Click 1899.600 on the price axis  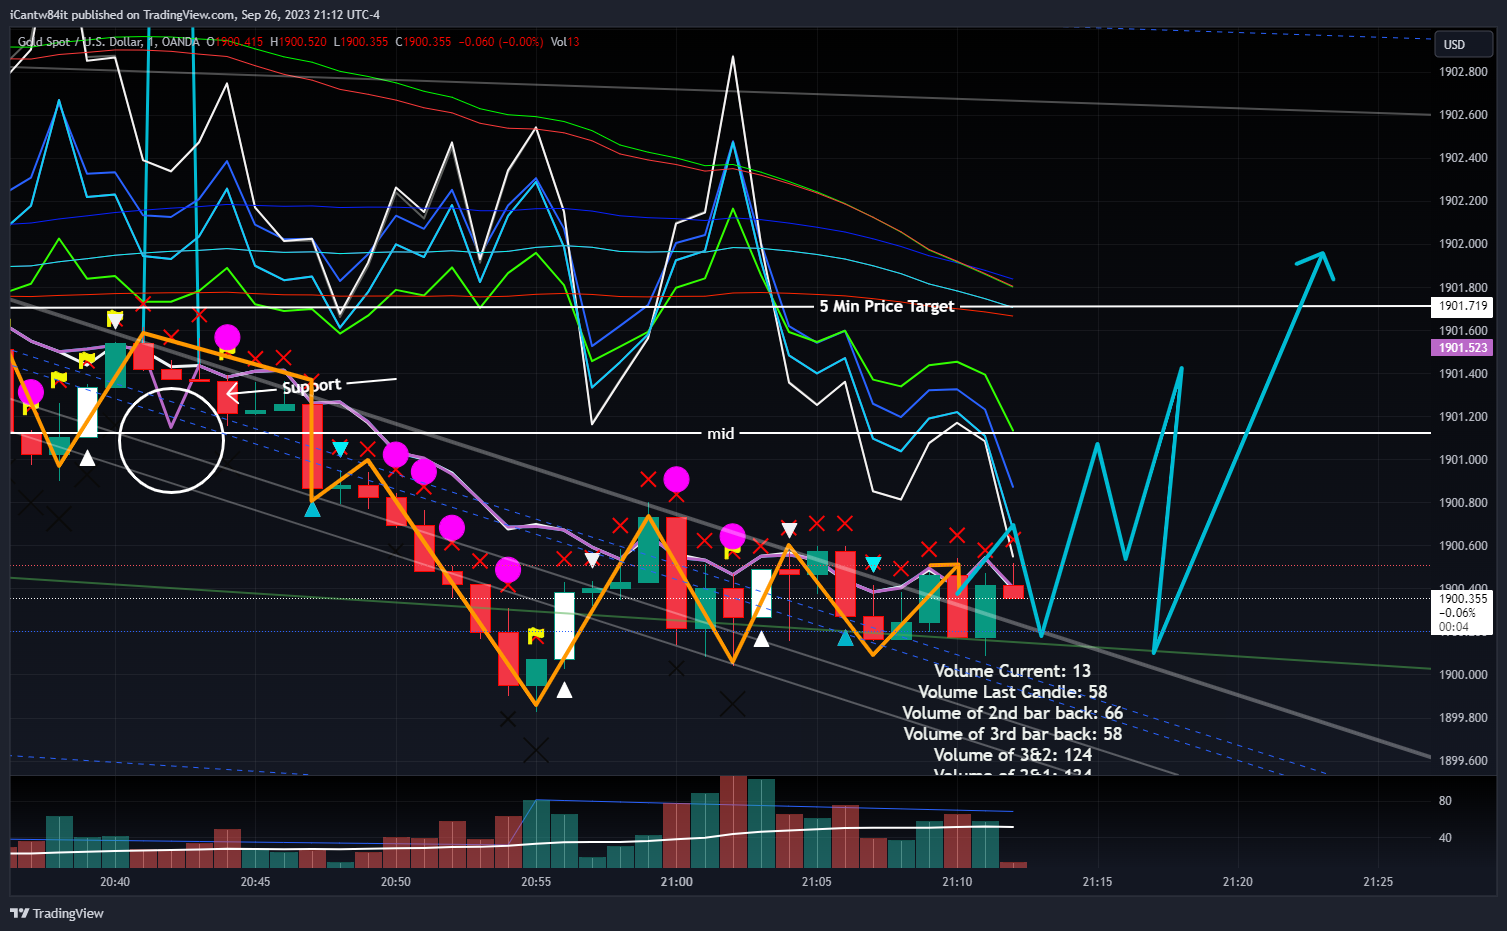[1463, 761]
